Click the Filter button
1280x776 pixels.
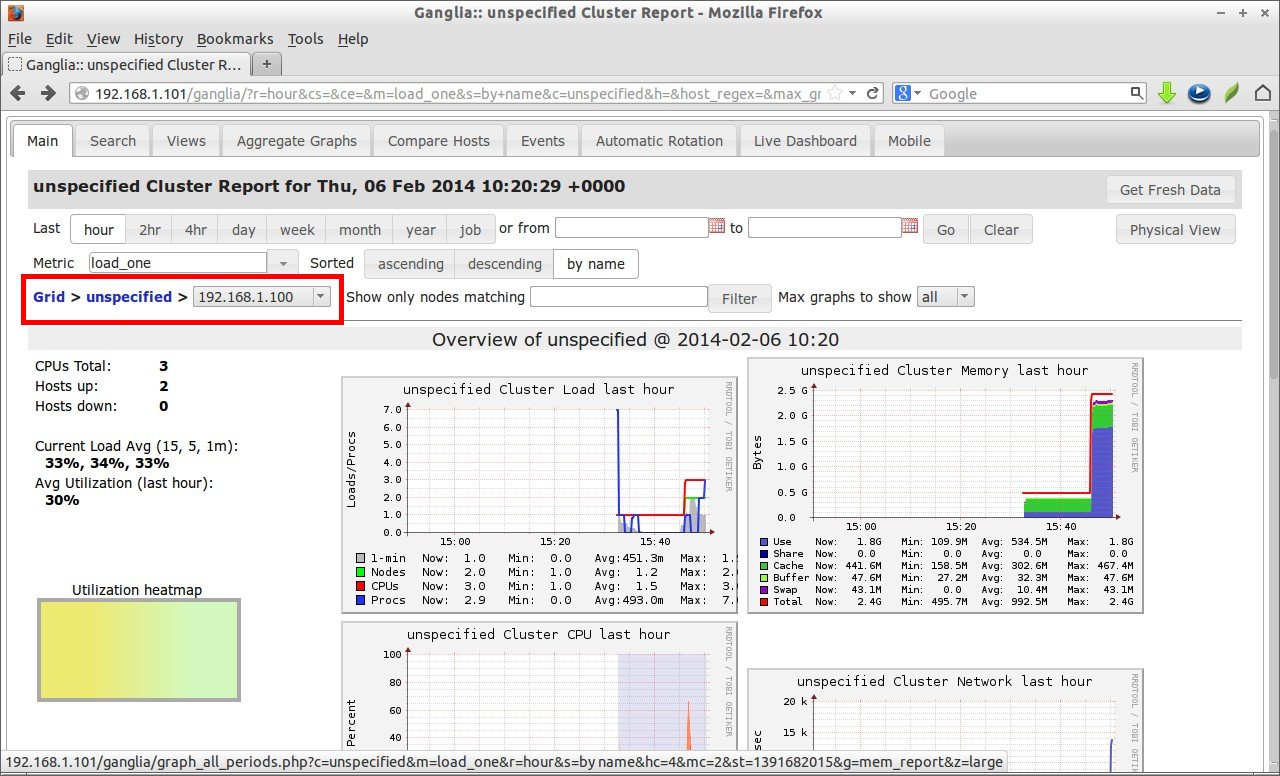pos(739,298)
